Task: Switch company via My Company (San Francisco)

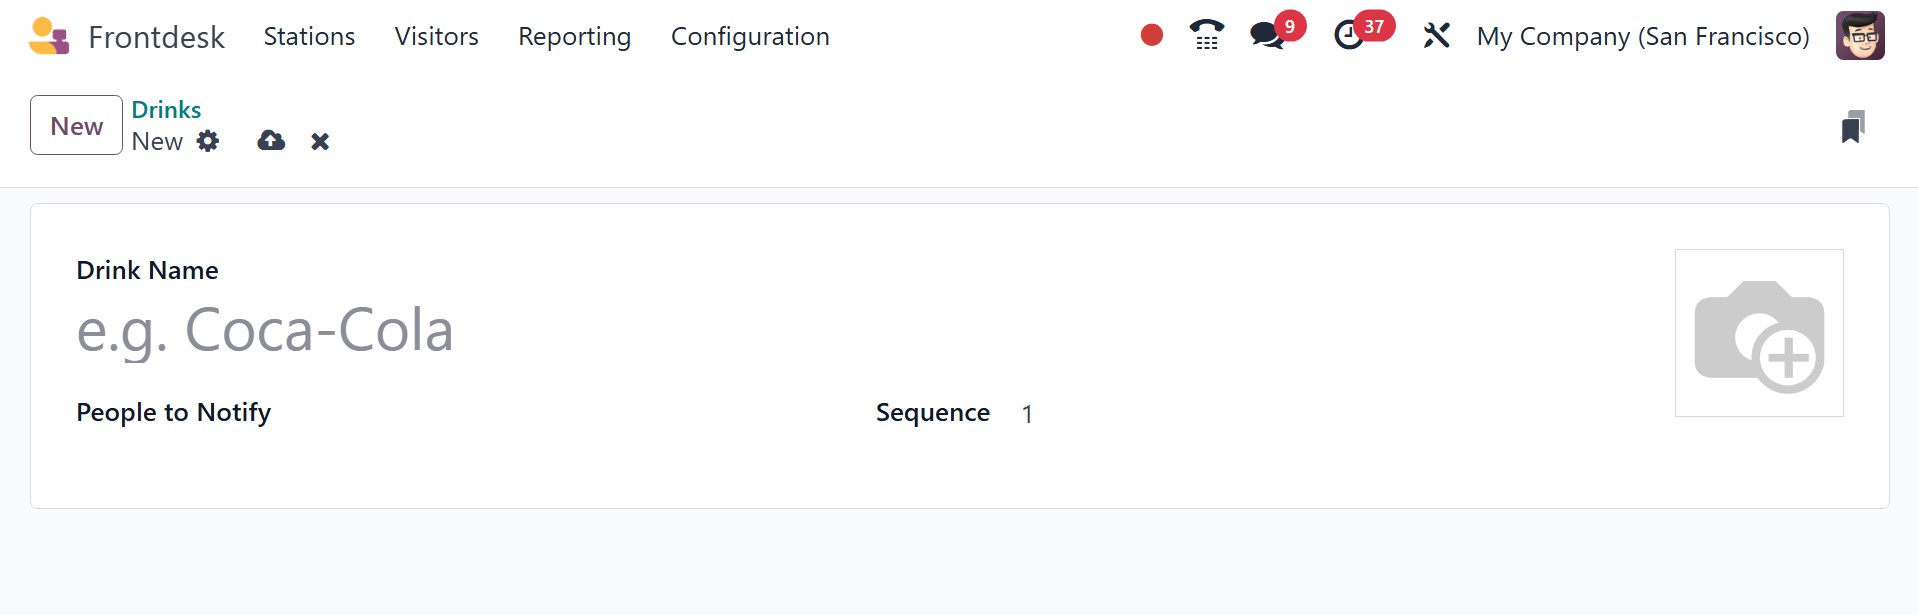Action: pos(1643,36)
